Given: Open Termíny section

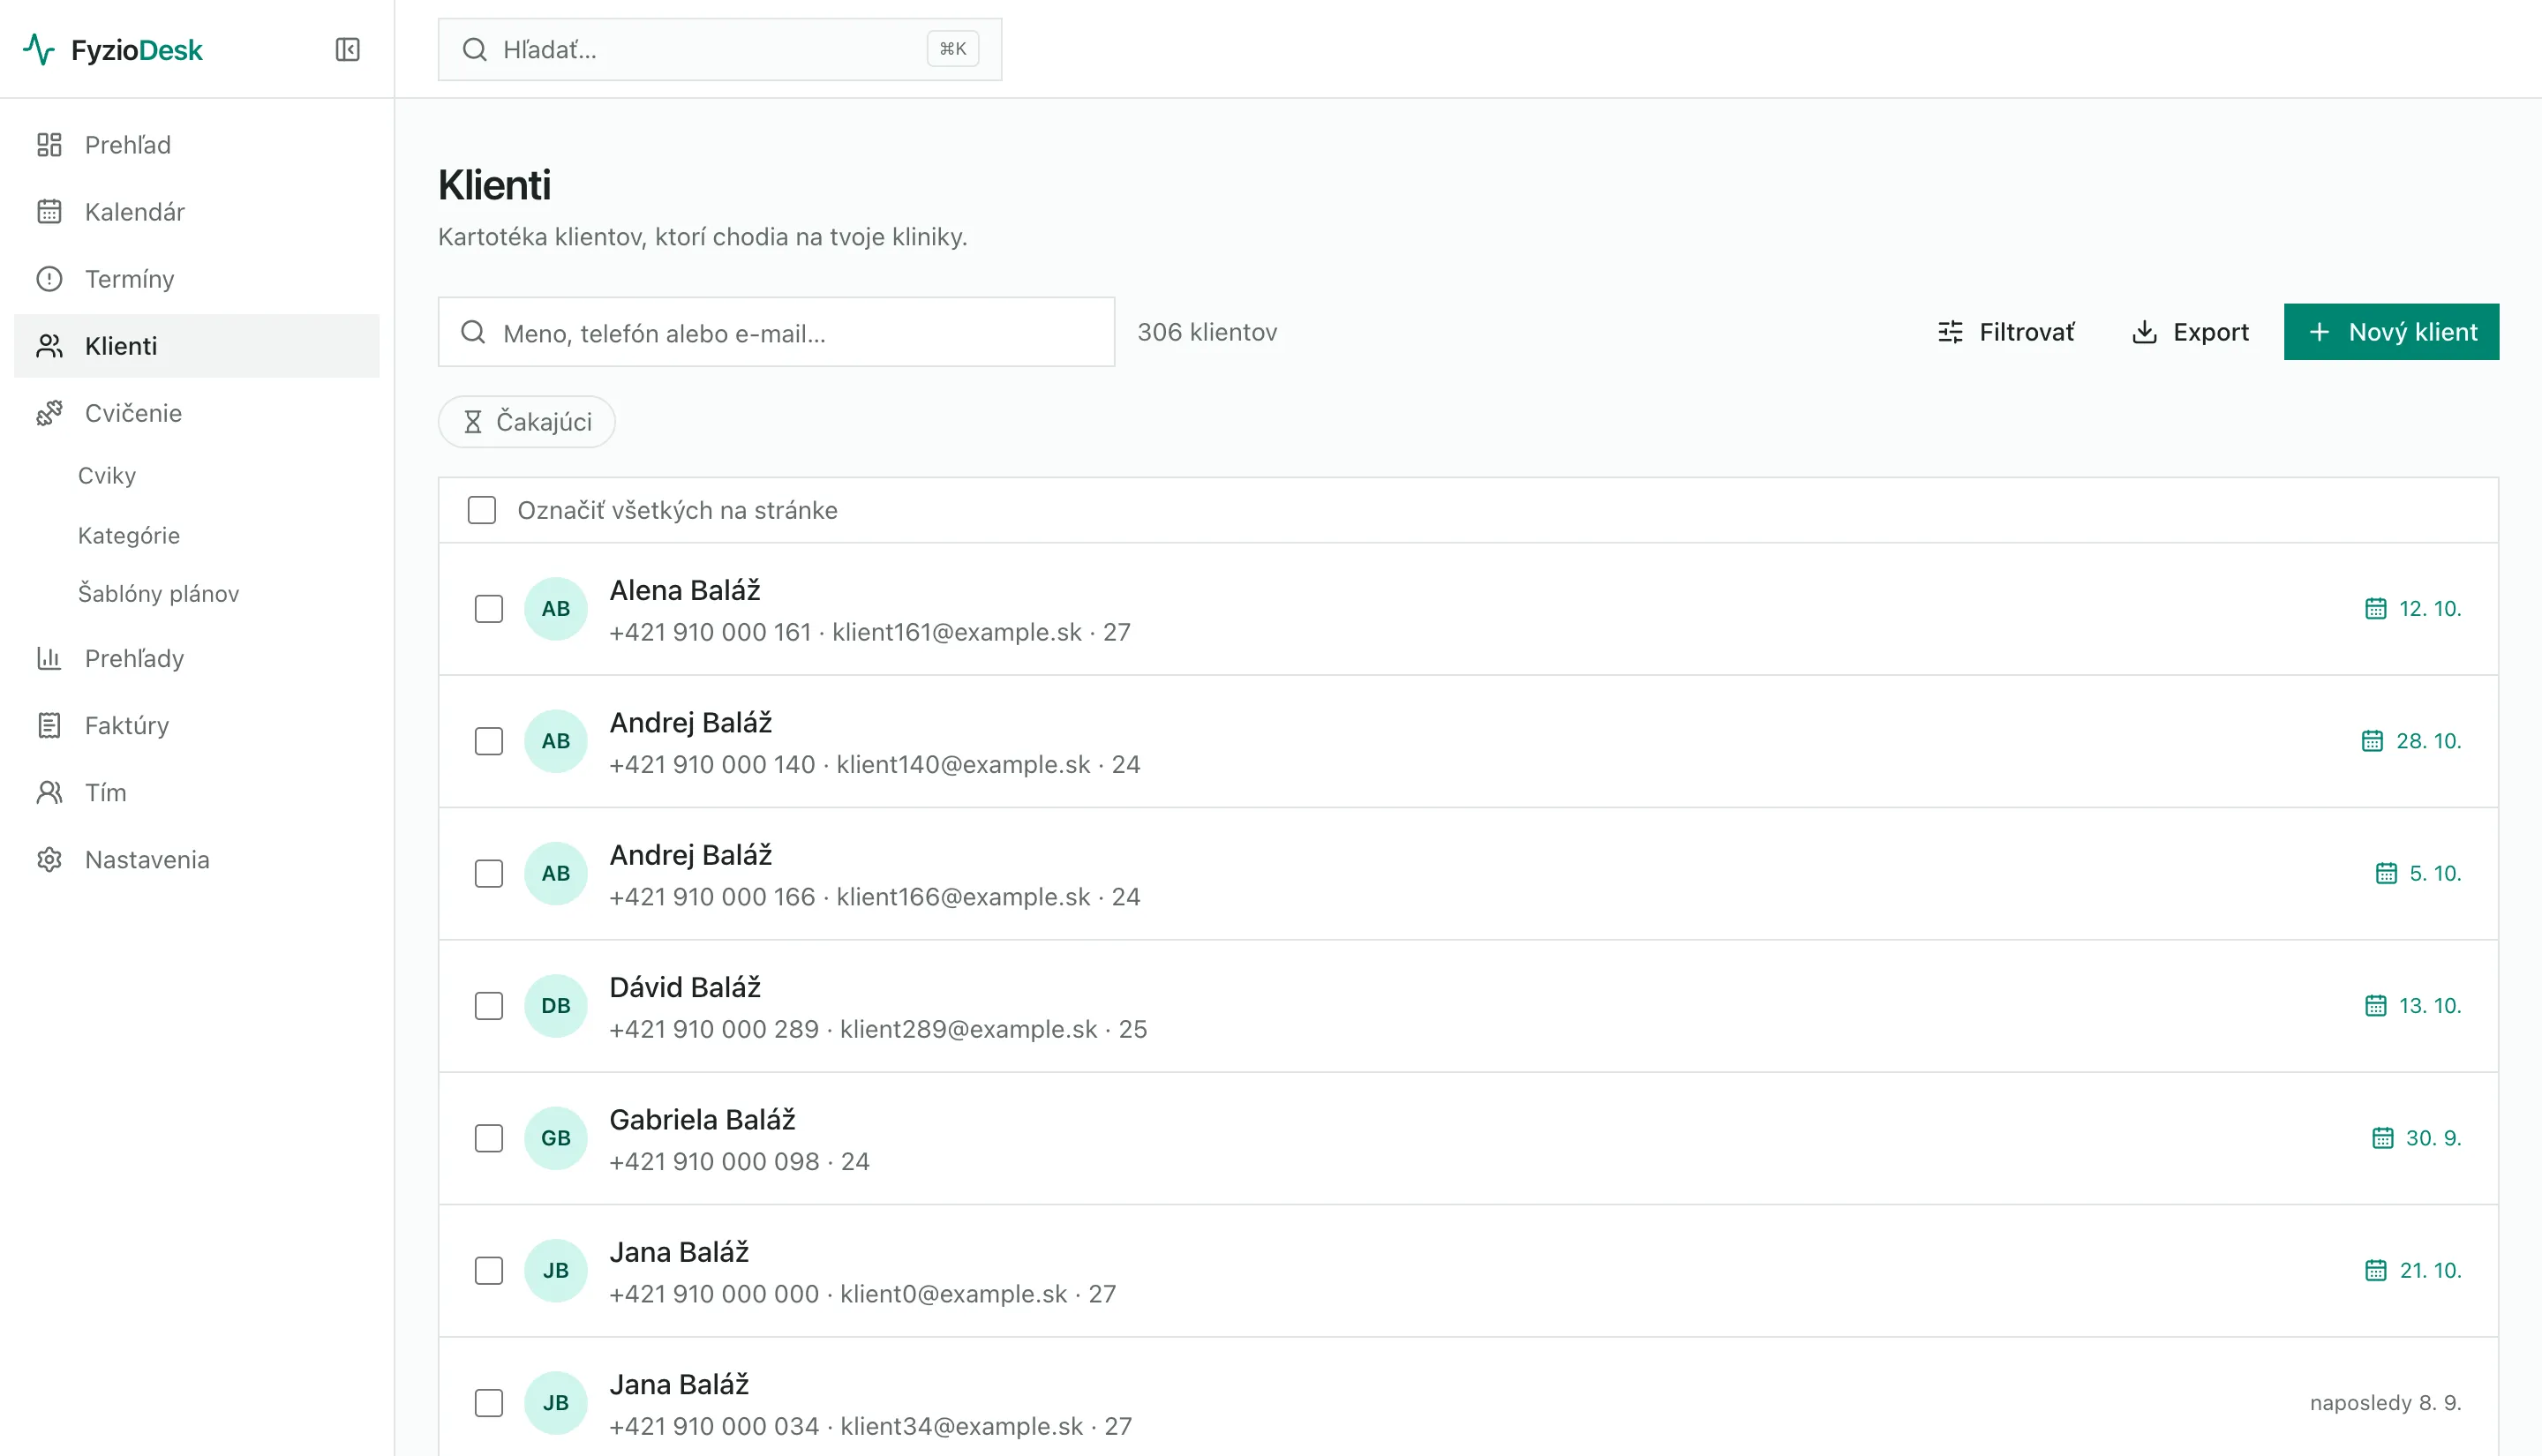Looking at the screenshot, I should tap(197, 279).
